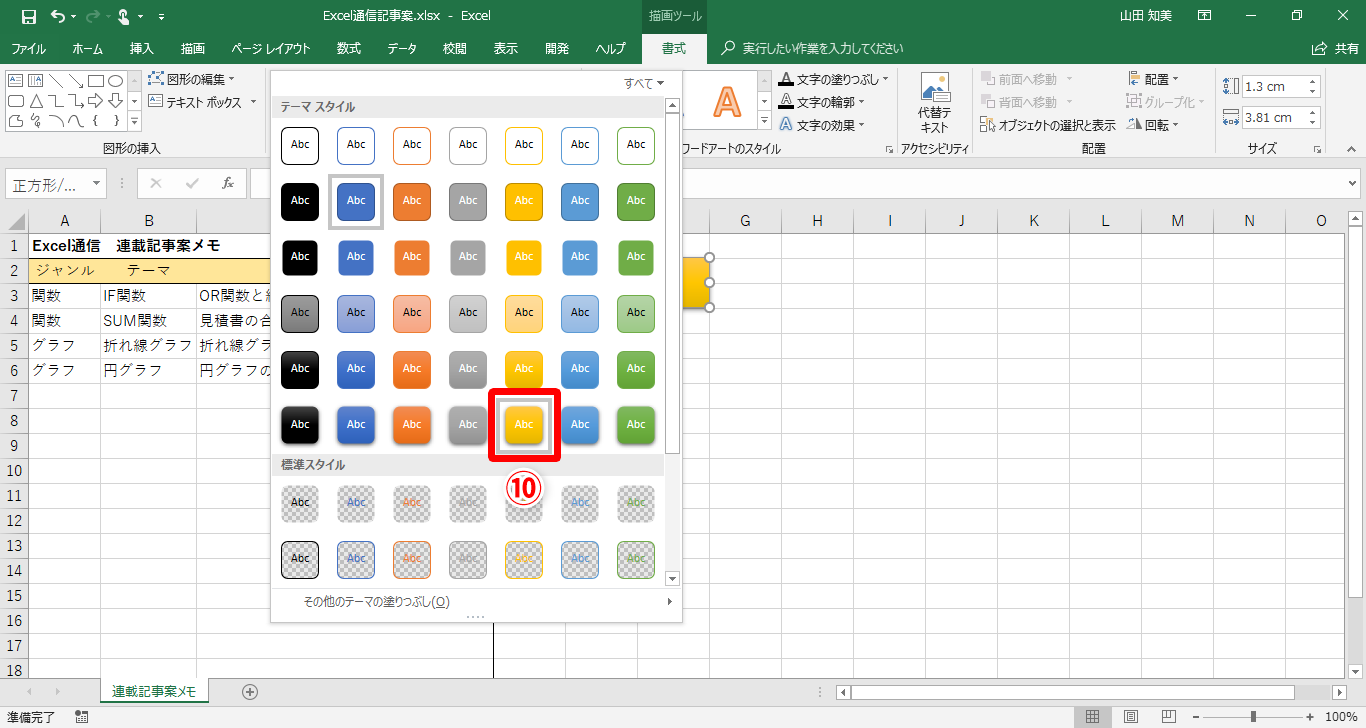1366x728 pixels.
Task: Open the 図形の編集 dropdown
Action: pyautogui.click(x=191, y=79)
